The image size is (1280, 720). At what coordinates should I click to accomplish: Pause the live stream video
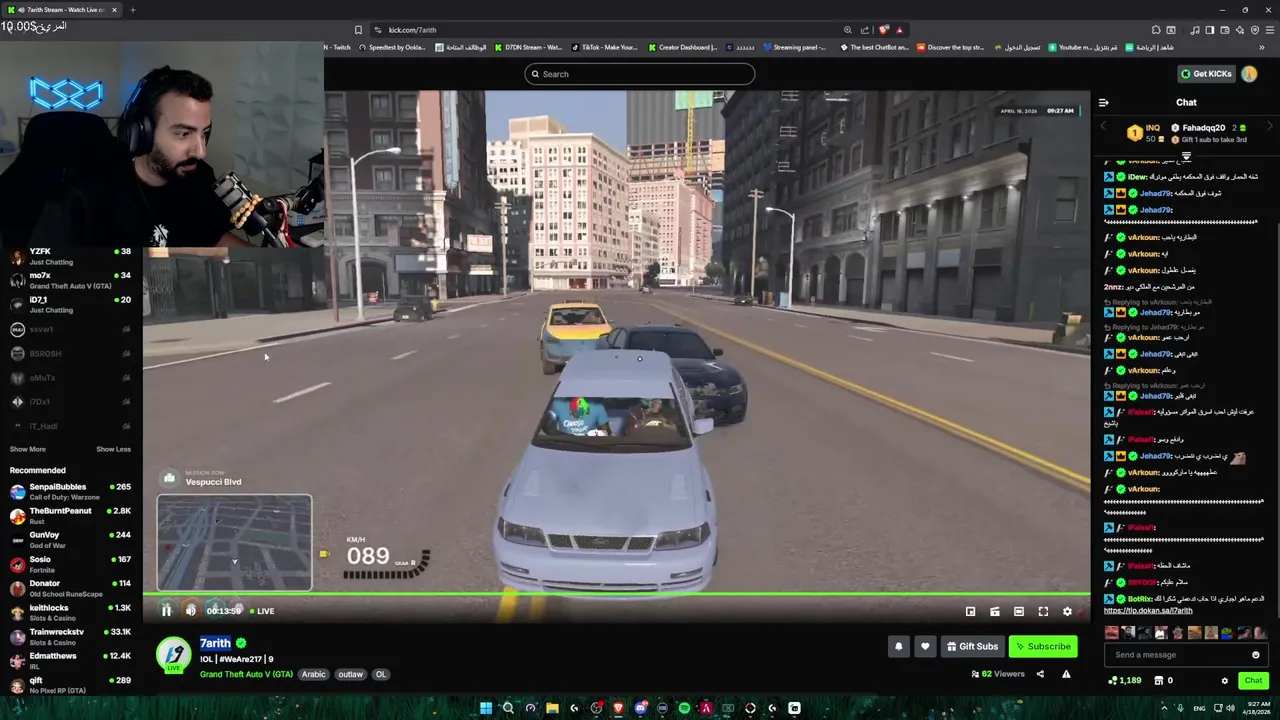(167, 611)
